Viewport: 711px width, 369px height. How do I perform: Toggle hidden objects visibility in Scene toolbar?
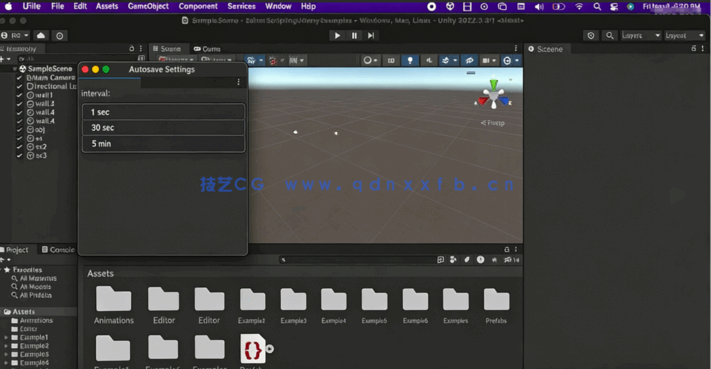469,60
